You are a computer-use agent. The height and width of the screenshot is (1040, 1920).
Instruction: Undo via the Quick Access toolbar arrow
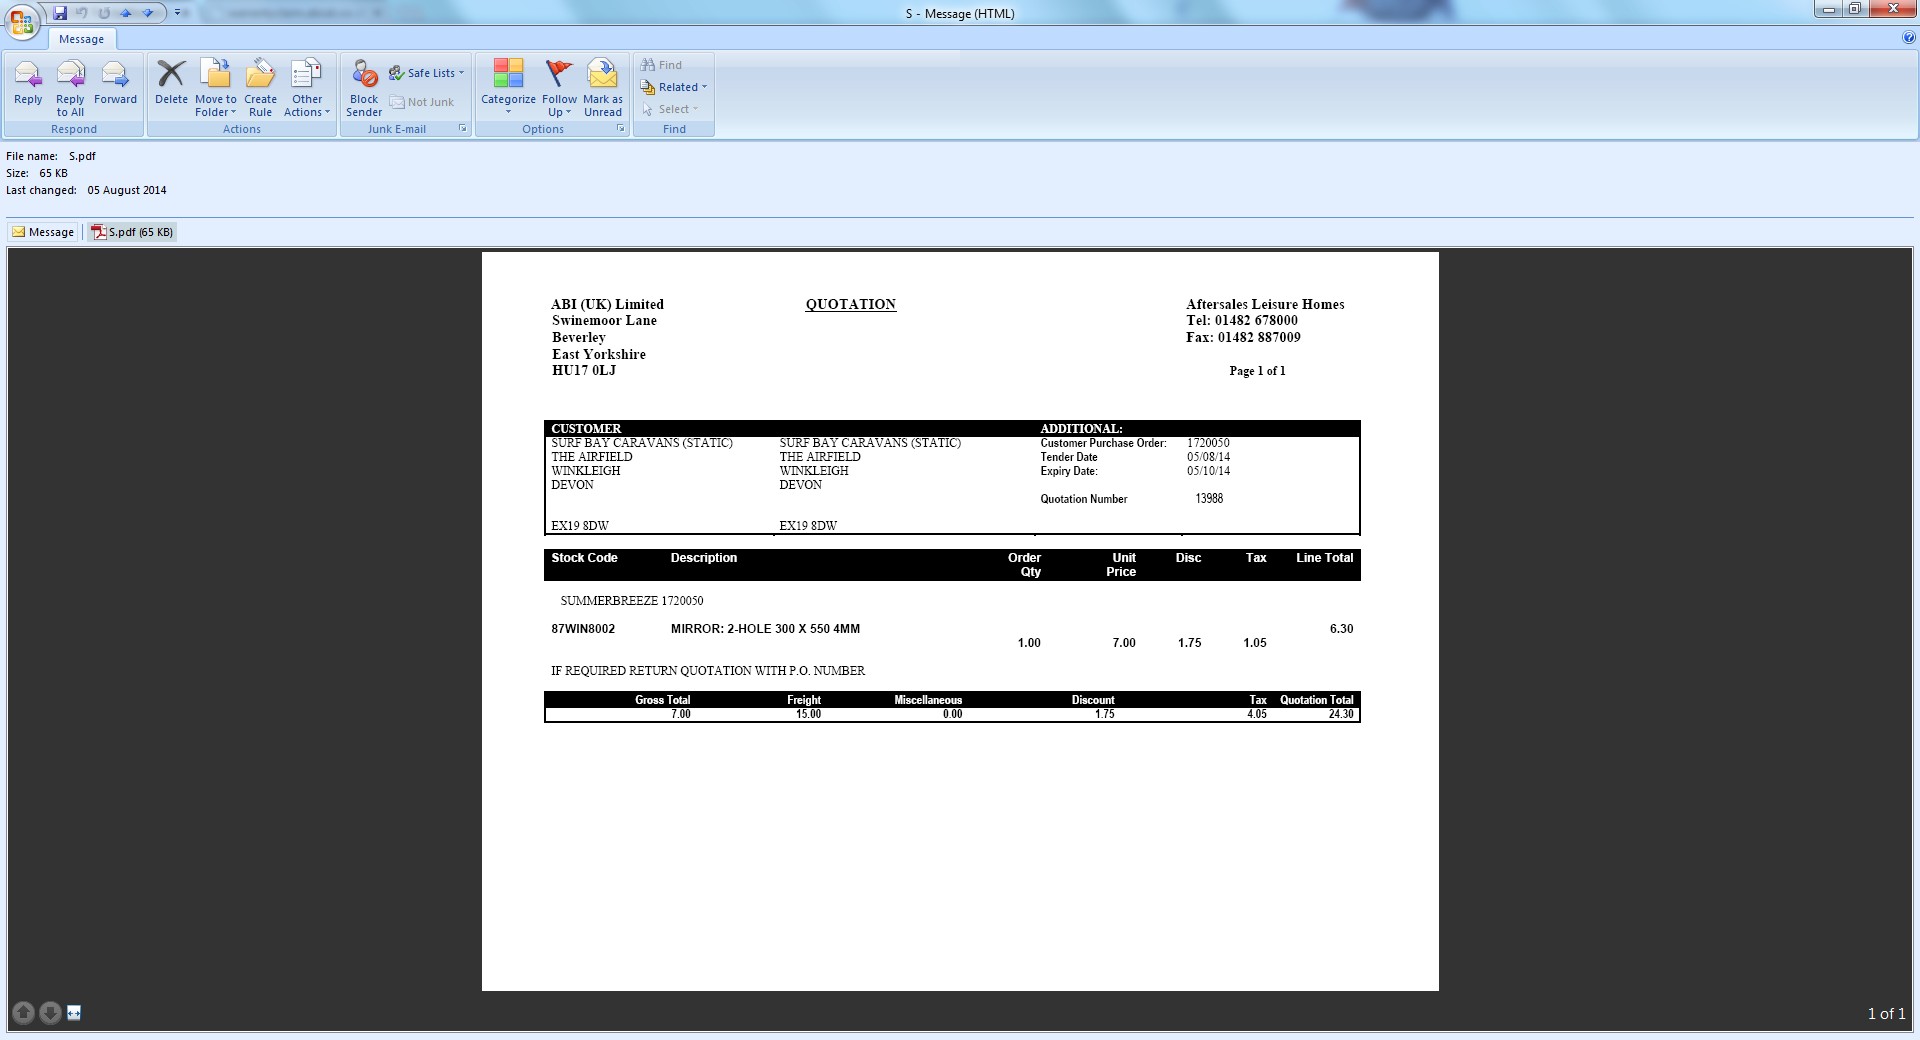point(82,13)
